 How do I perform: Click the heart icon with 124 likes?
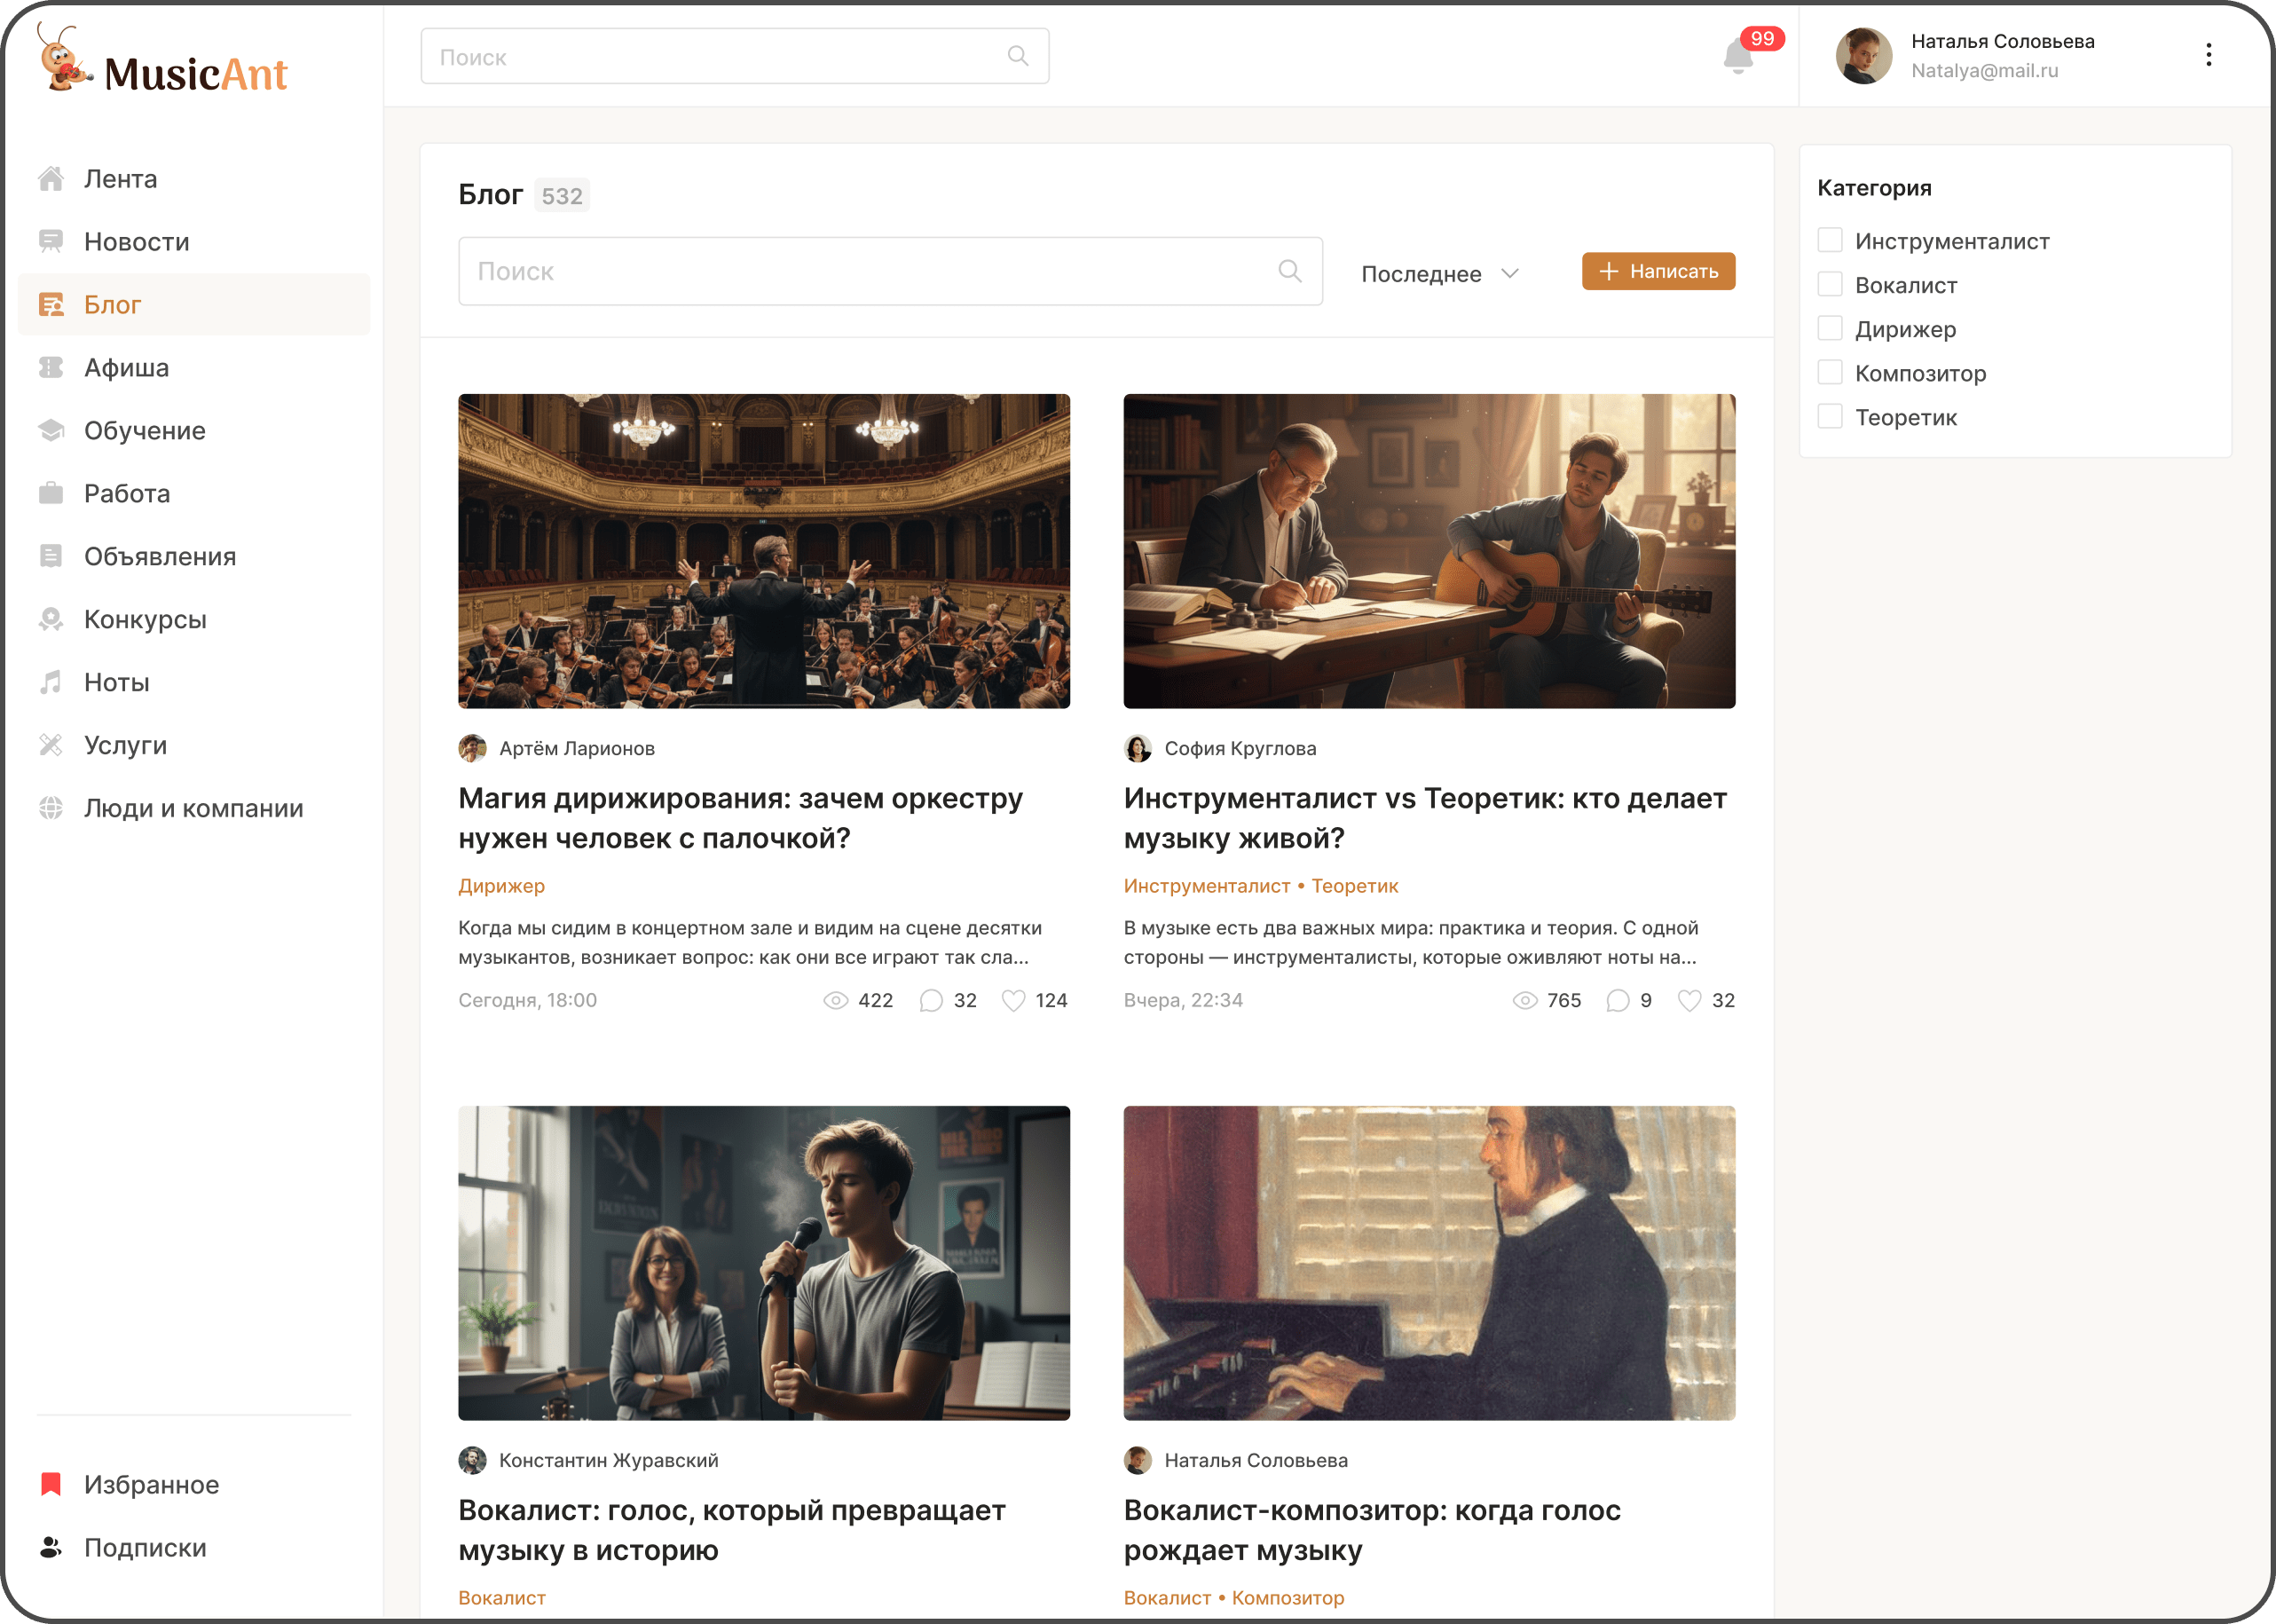click(x=1013, y=1000)
